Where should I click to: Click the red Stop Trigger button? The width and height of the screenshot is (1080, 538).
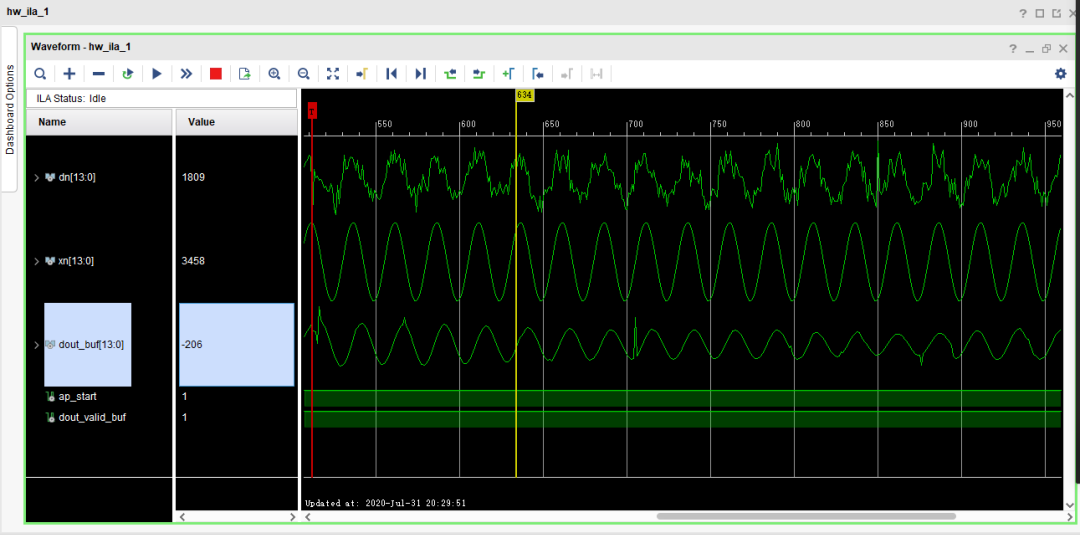pos(216,74)
